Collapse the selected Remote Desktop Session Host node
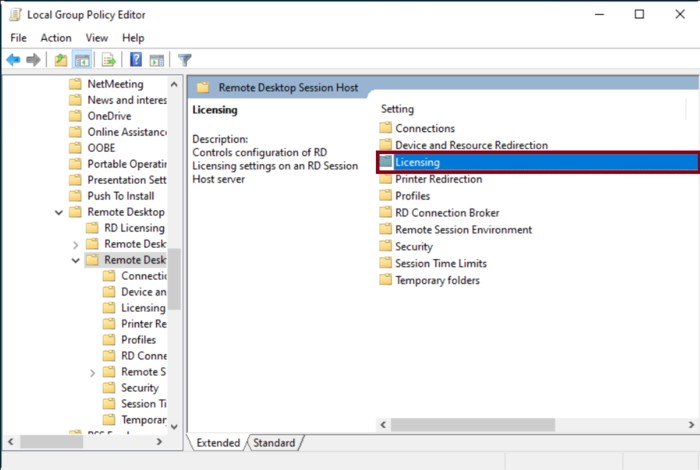Screen dimensions: 700x470 [76, 260]
